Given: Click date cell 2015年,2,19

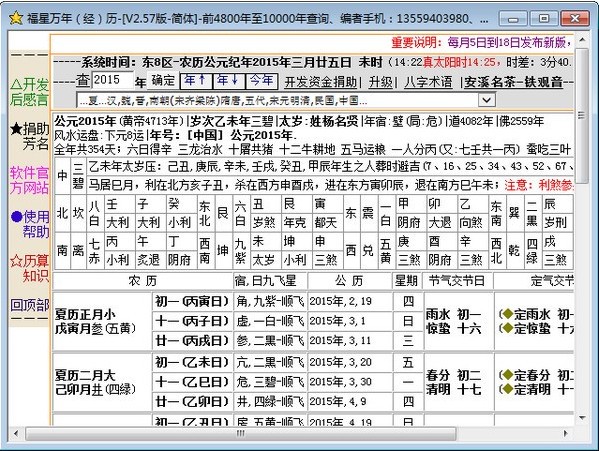Looking at the screenshot, I should coord(350,301).
